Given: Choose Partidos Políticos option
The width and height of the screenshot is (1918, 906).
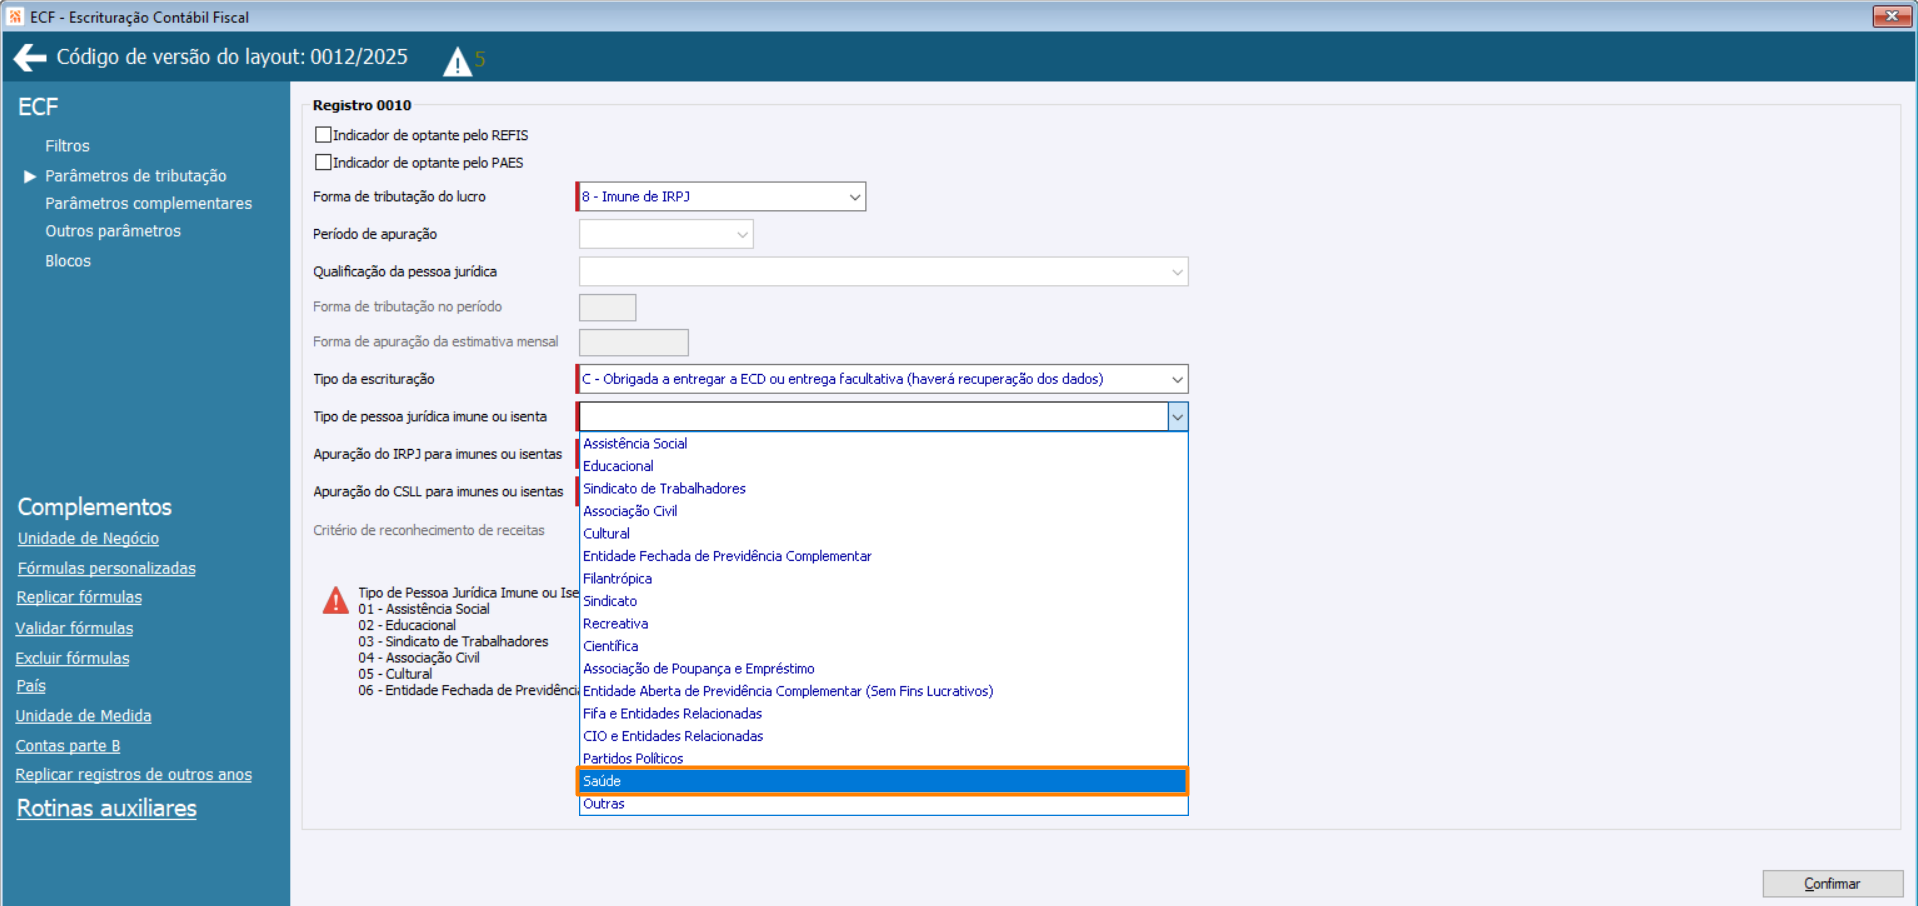Looking at the screenshot, I should [883, 758].
